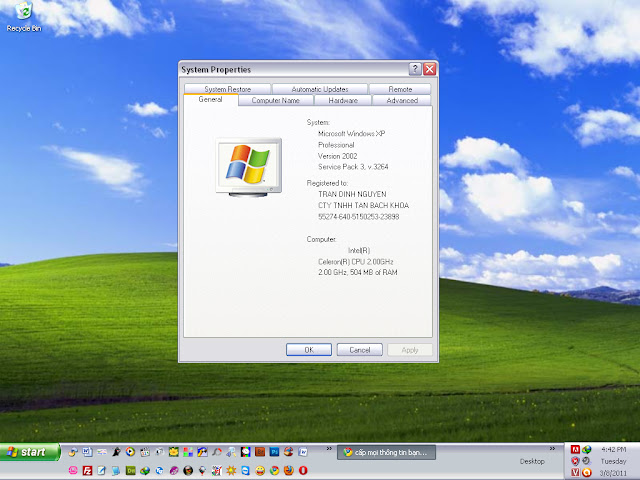The image size is (640, 480).
Task: Click the magnifier search quick launch icon
Action: 231,451
